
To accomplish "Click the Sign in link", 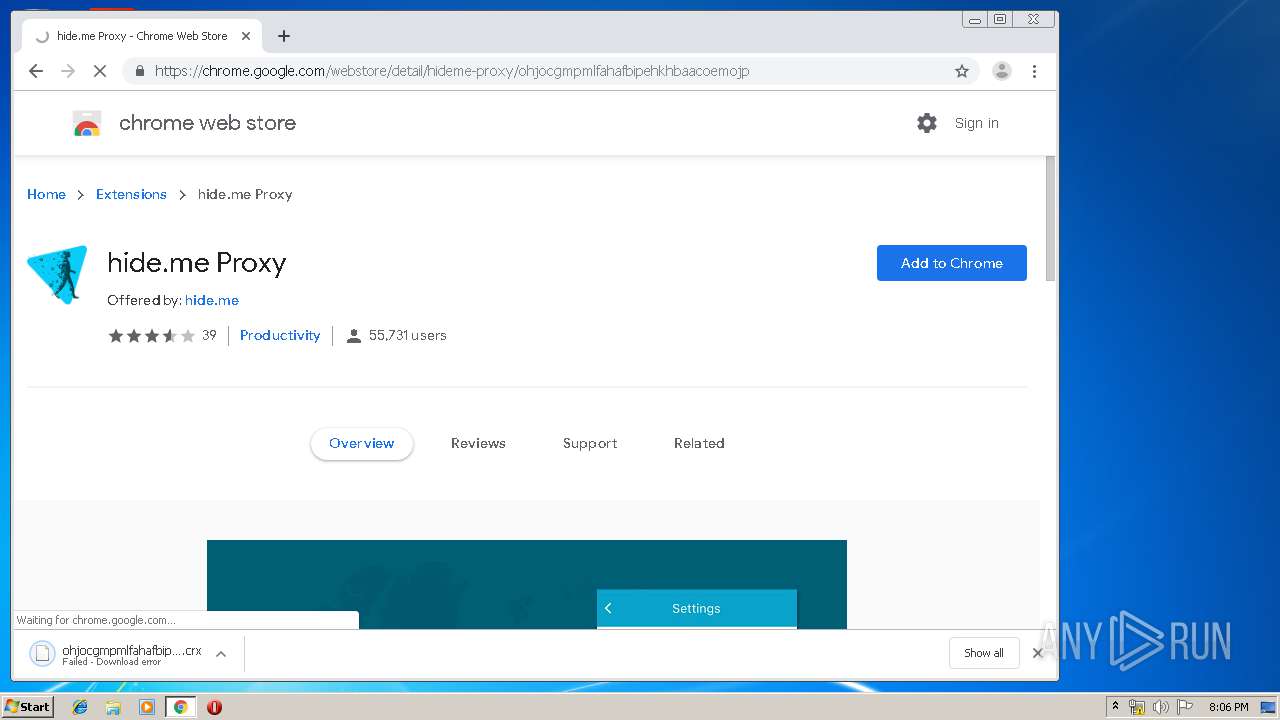I will click(977, 123).
